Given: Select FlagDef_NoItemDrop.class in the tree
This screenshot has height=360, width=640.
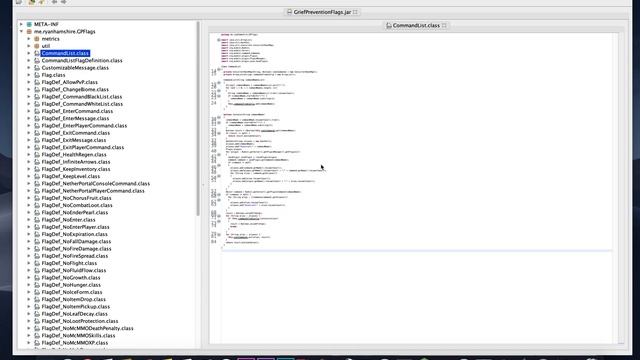Looking at the screenshot, I should click(x=73, y=299).
